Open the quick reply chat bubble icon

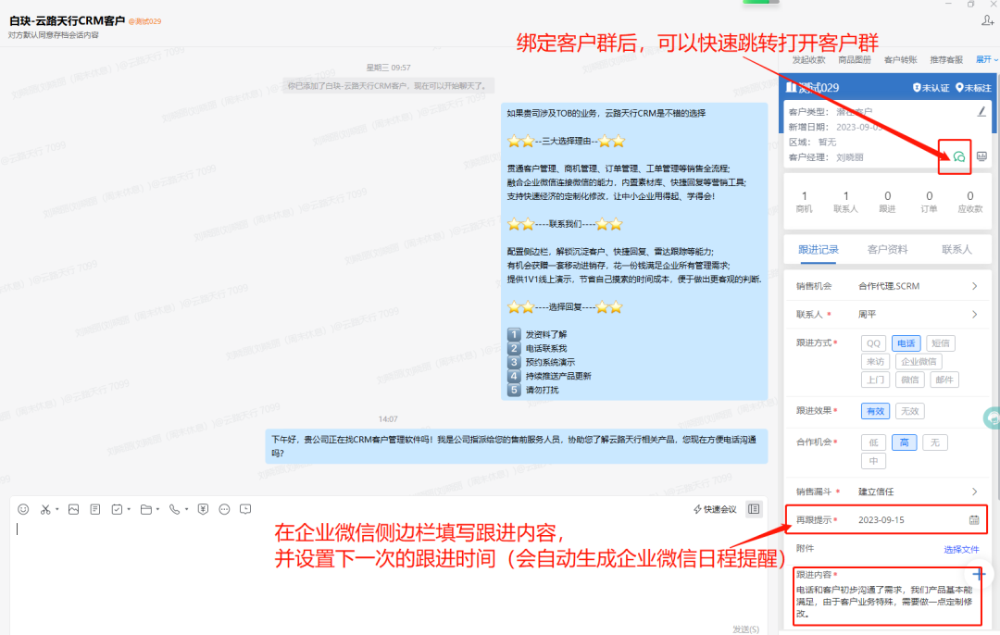pyautogui.click(x=246, y=509)
